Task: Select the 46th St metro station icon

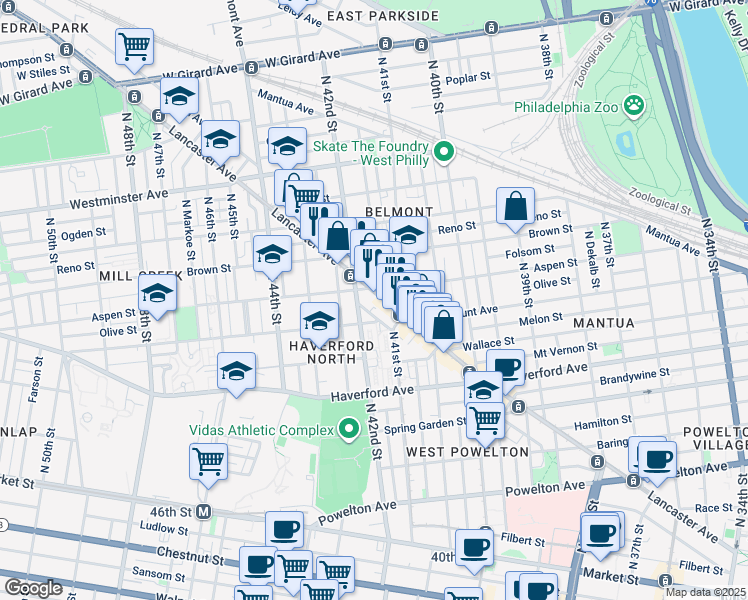Action: point(204,512)
